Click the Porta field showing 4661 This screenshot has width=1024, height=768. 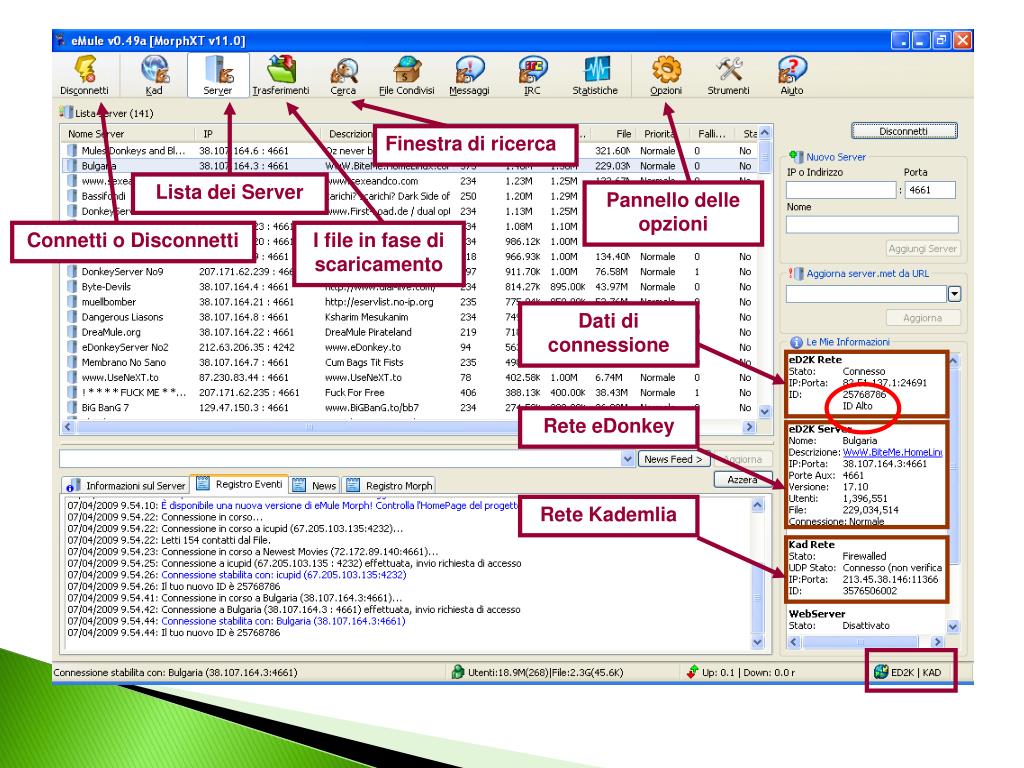[930, 190]
